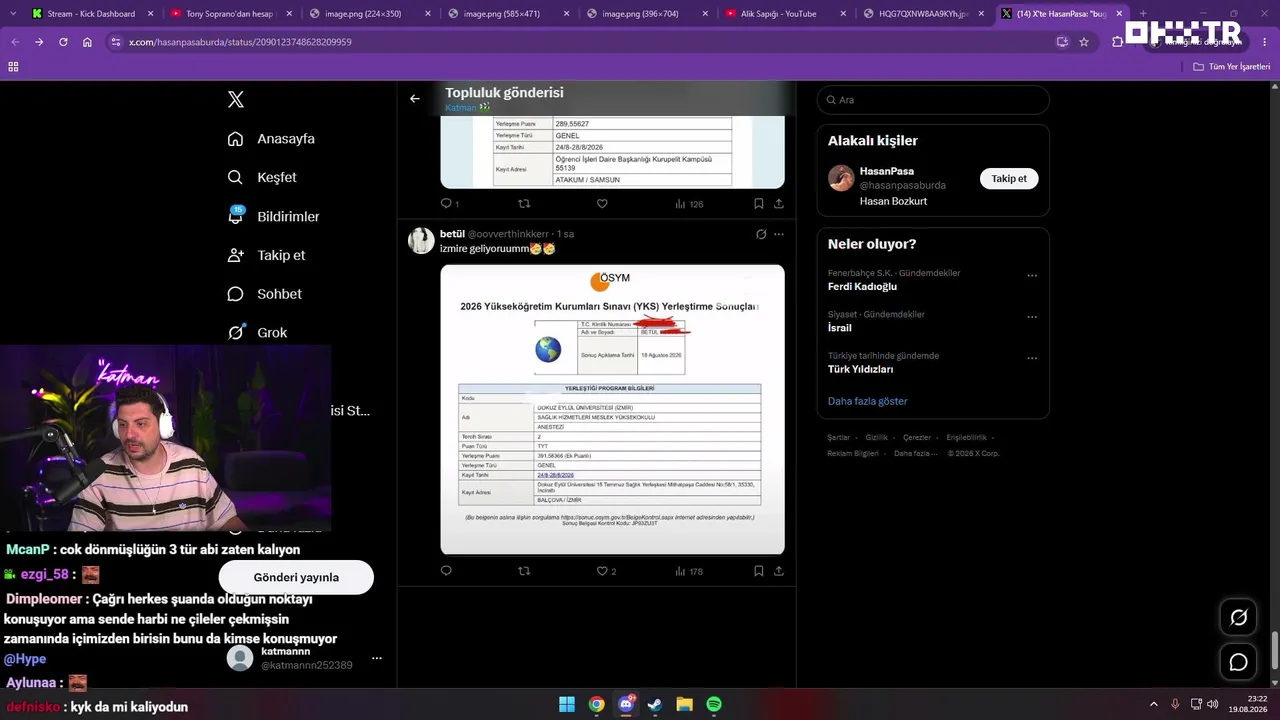Show hidden system tray icons

pos(1153,704)
